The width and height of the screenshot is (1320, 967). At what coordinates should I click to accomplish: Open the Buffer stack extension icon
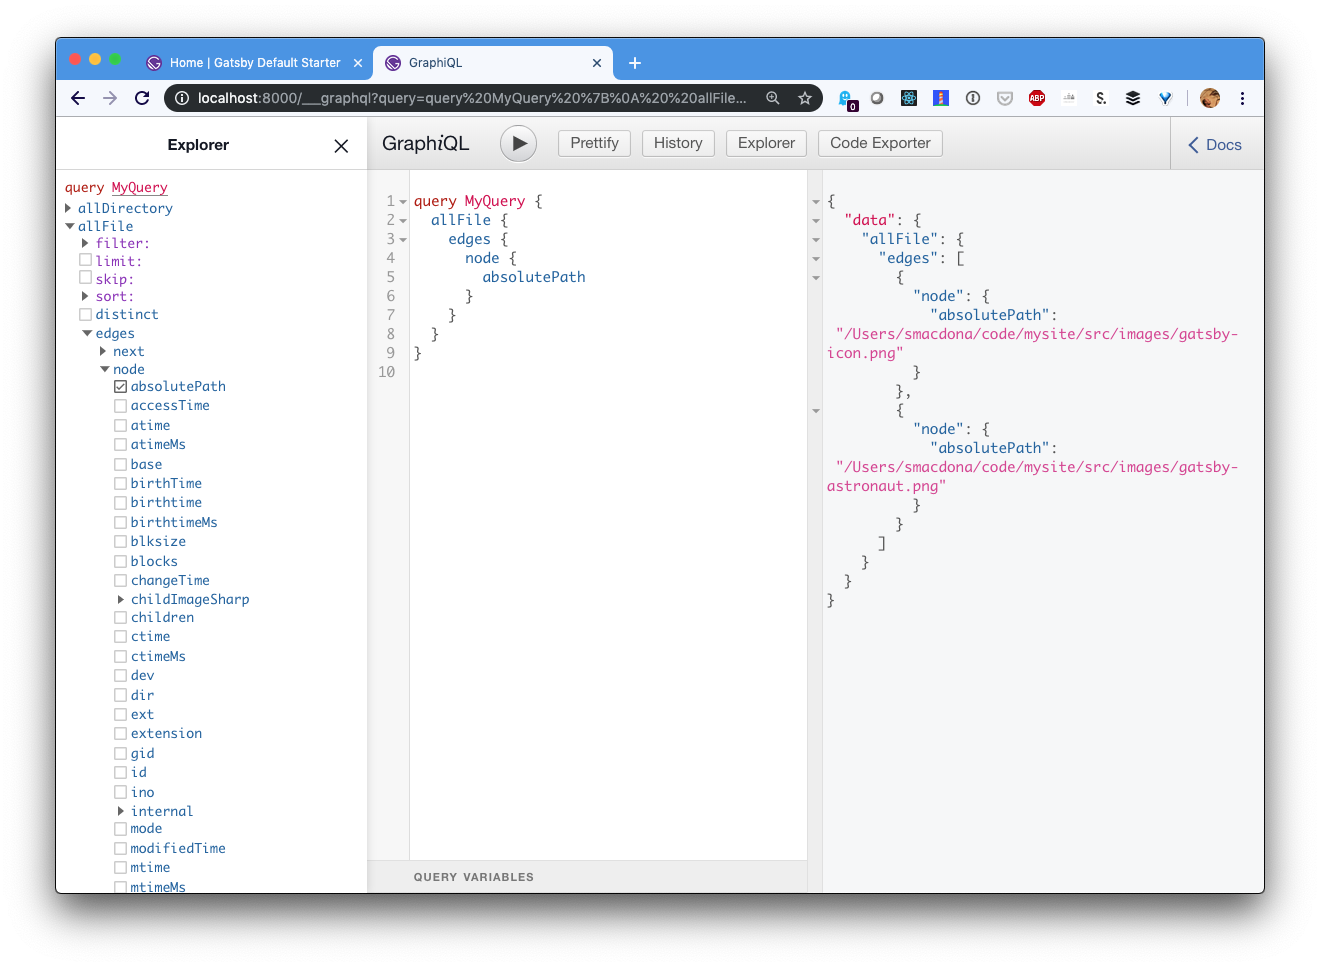click(1133, 98)
